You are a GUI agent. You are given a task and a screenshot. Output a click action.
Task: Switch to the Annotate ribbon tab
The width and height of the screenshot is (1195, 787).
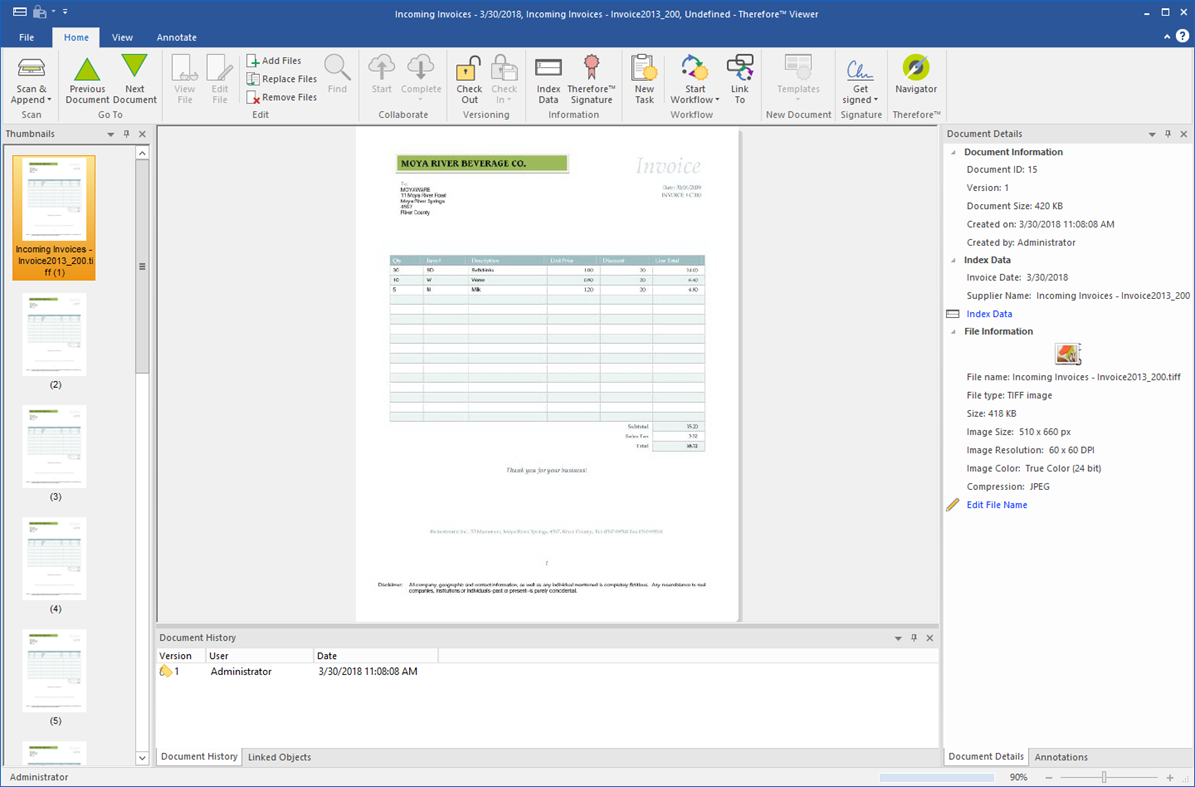click(x=176, y=37)
